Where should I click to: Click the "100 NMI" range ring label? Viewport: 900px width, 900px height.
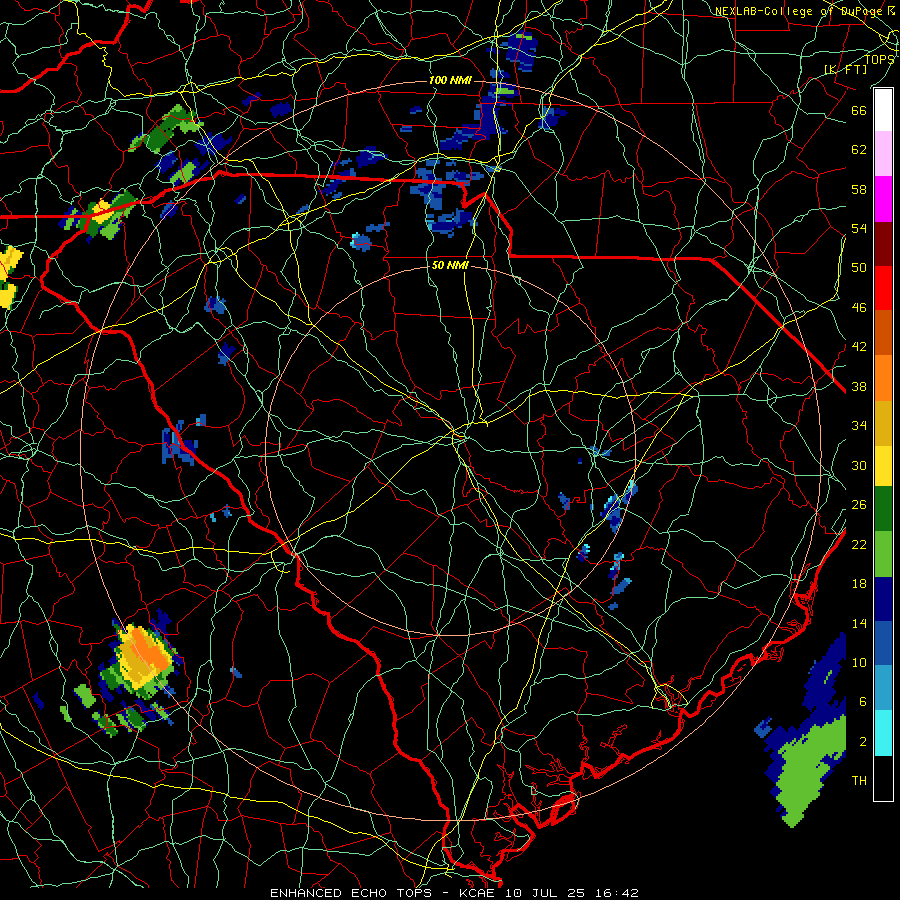pyautogui.click(x=450, y=80)
